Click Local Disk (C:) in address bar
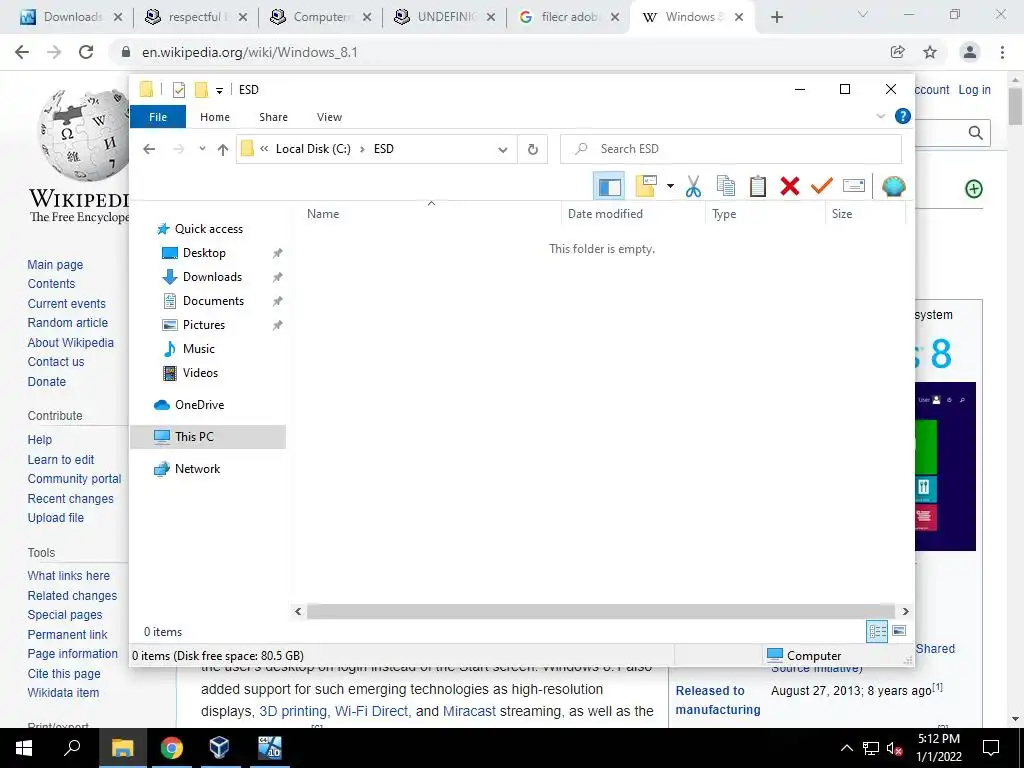The width and height of the screenshot is (1024, 768). [x=313, y=149]
